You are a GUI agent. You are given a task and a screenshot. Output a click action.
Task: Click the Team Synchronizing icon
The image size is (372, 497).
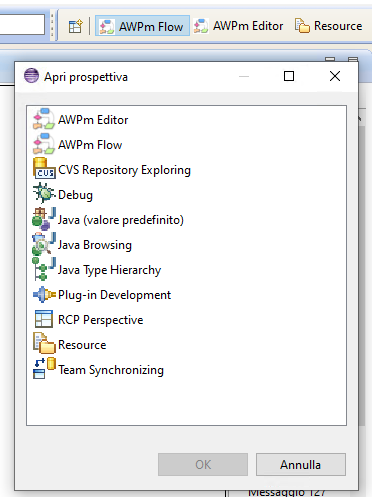point(44,368)
